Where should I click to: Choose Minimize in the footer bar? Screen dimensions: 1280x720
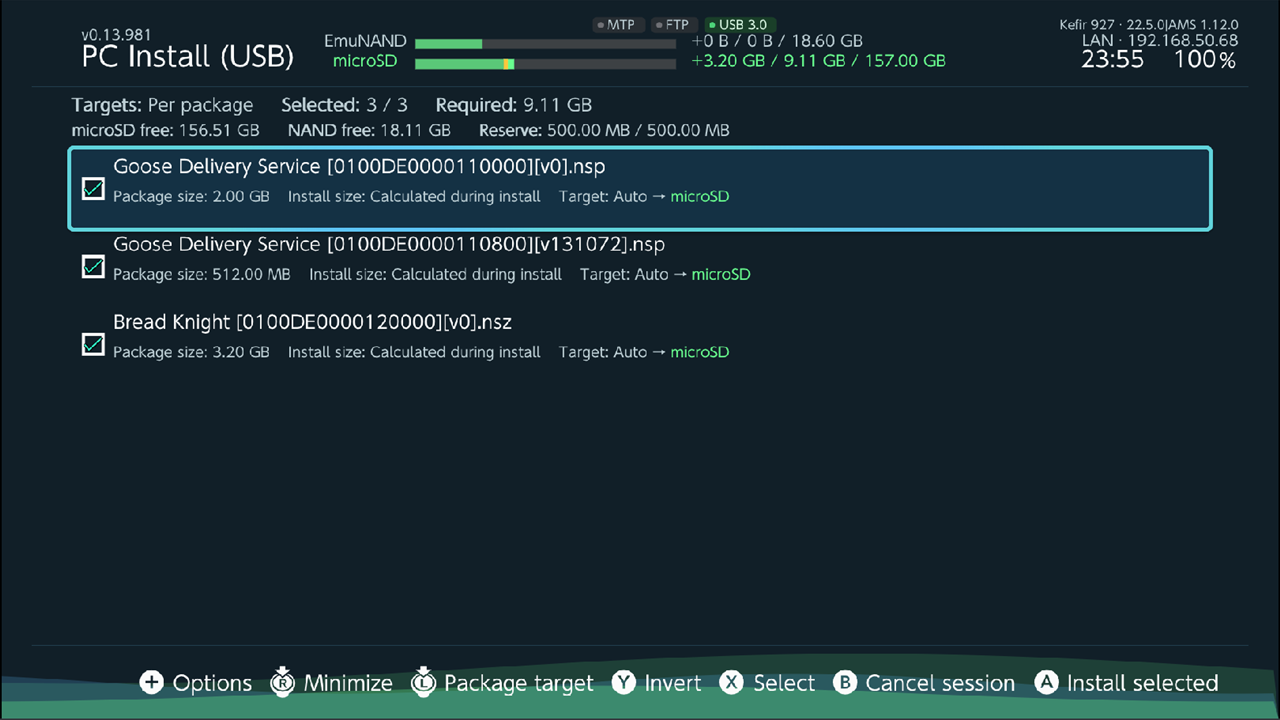coord(348,683)
